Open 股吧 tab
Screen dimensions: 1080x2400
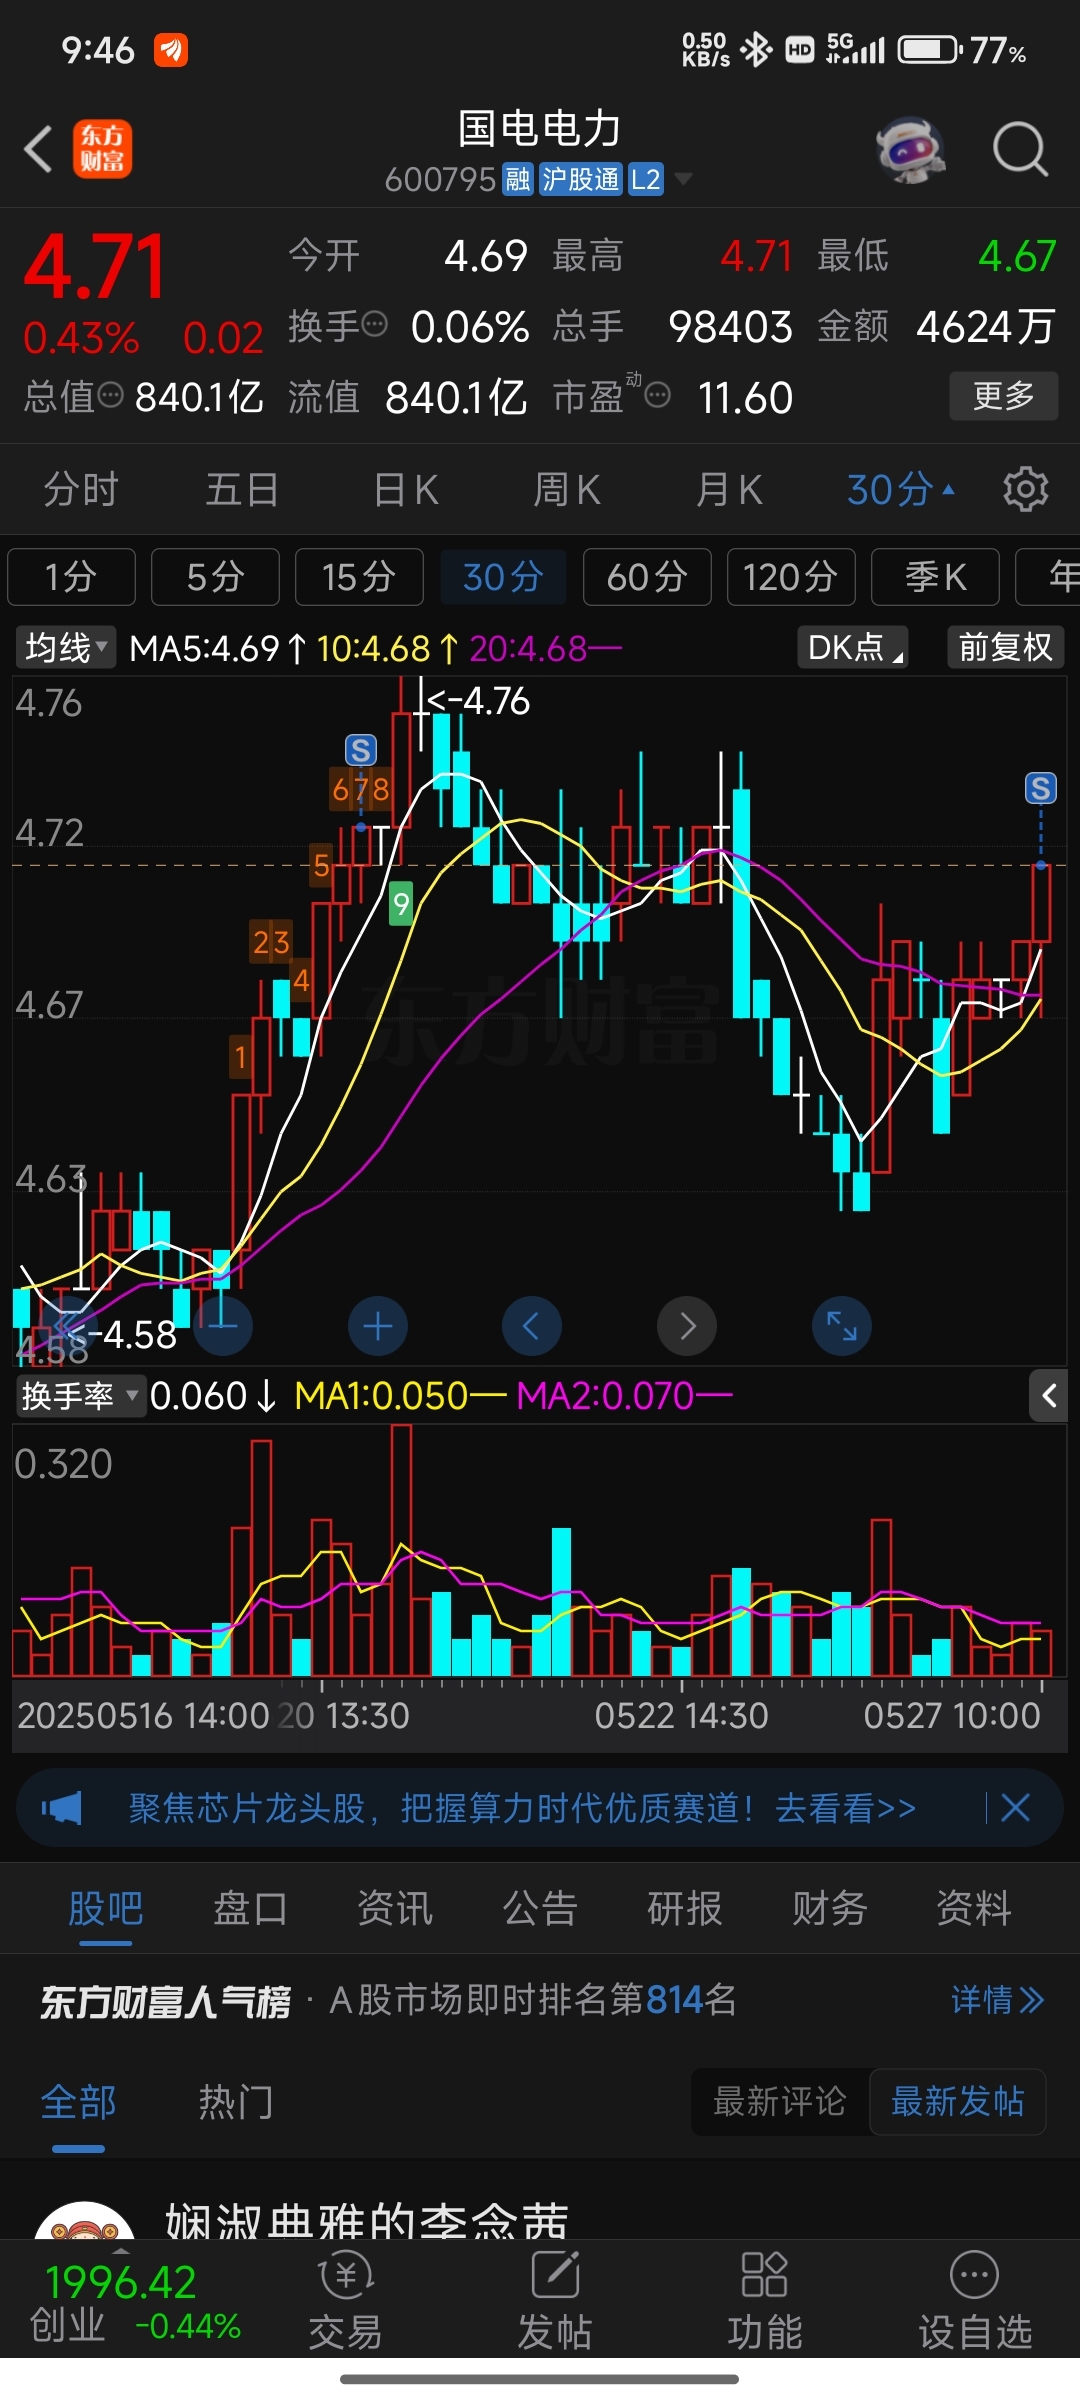[106, 1908]
